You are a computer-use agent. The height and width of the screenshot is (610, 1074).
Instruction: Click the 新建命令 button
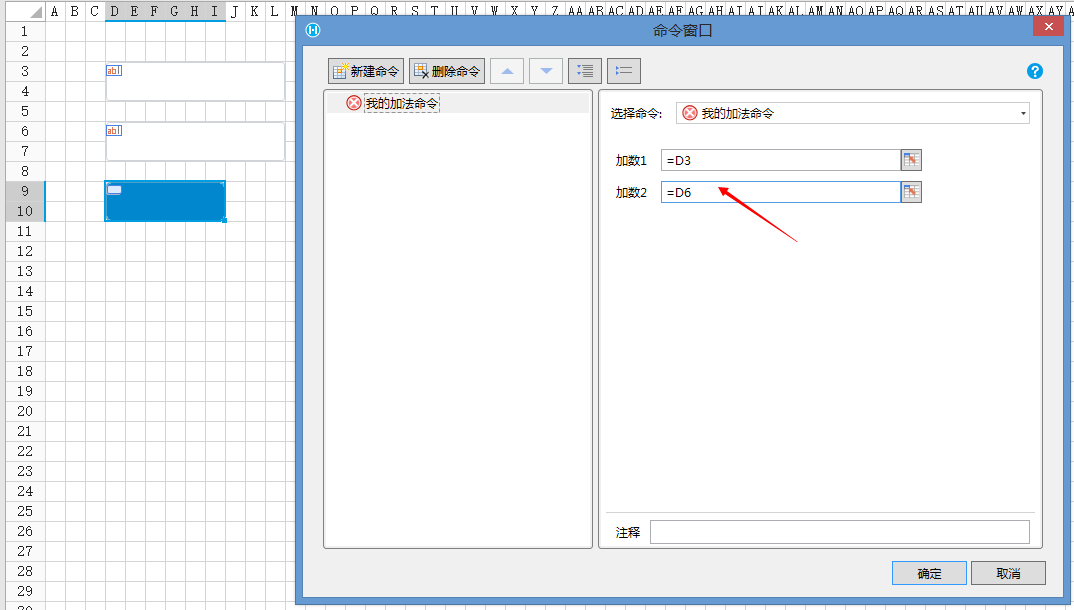(x=366, y=71)
